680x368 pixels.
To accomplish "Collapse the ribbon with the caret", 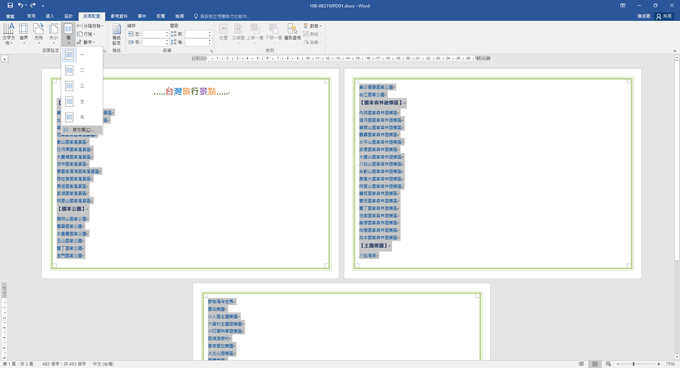I will [675, 51].
